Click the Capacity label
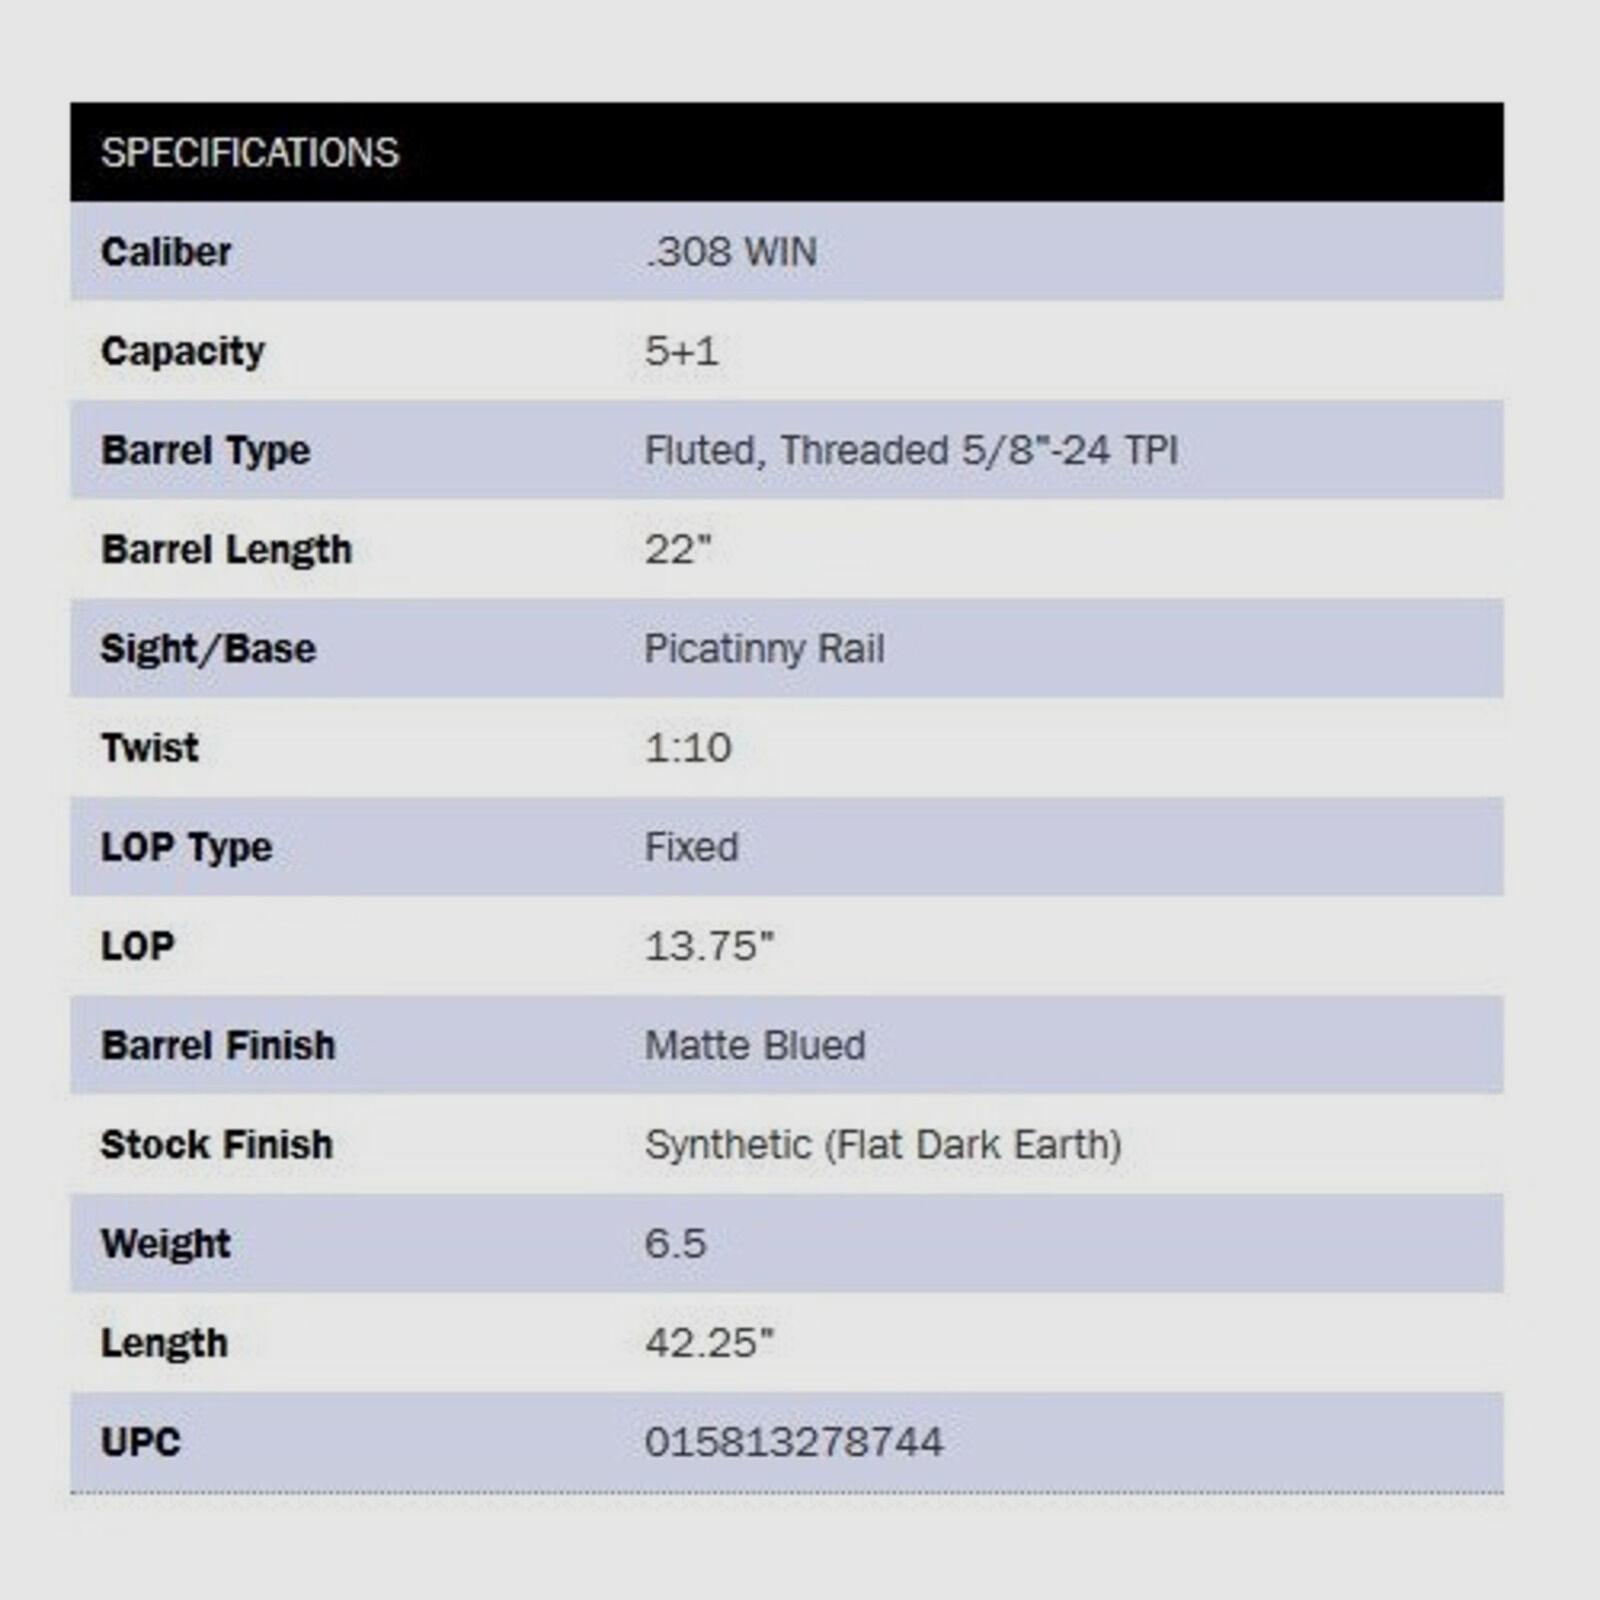 pyautogui.click(x=183, y=351)
